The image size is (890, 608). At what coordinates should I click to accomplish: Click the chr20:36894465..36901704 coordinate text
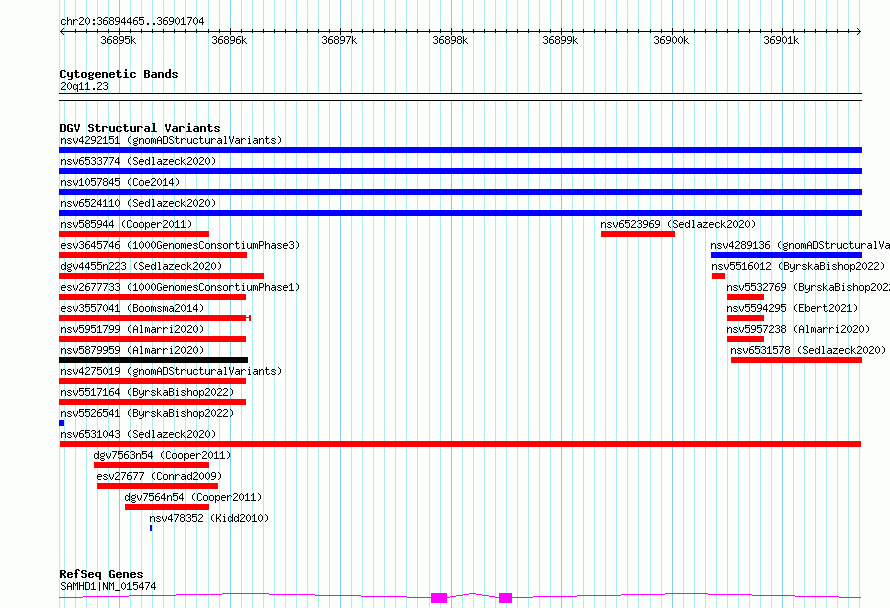[x=132, y=21]
